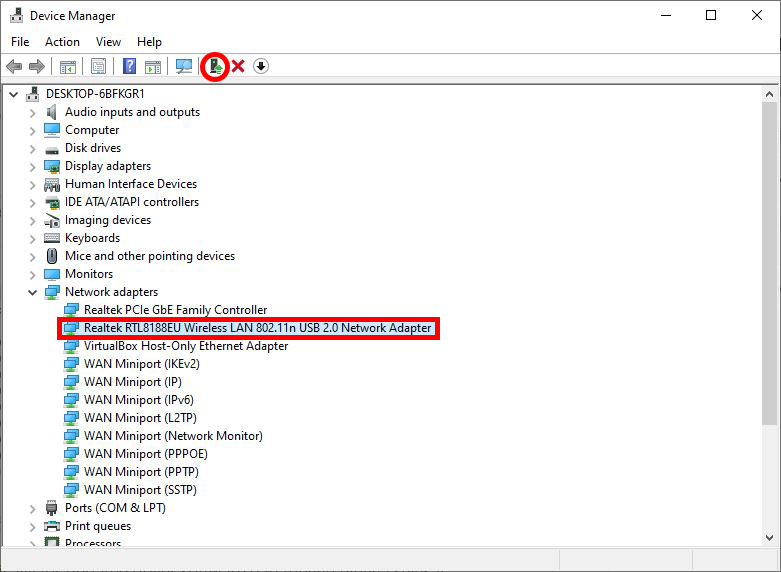Click the scrollbar up arrow

(769, 94)
